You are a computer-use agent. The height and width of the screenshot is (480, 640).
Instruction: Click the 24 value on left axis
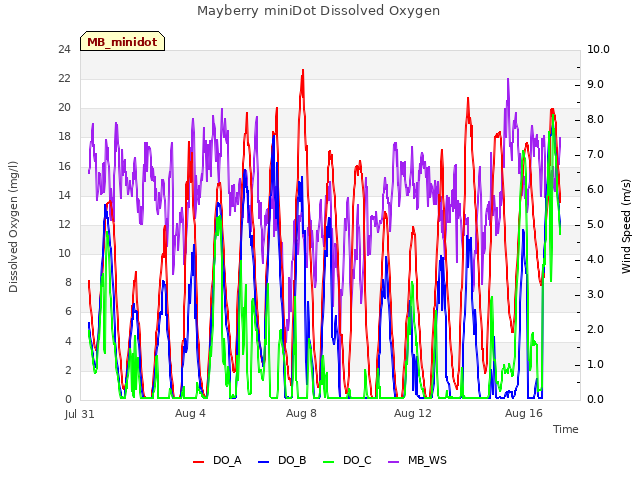(x=64, y=50)
